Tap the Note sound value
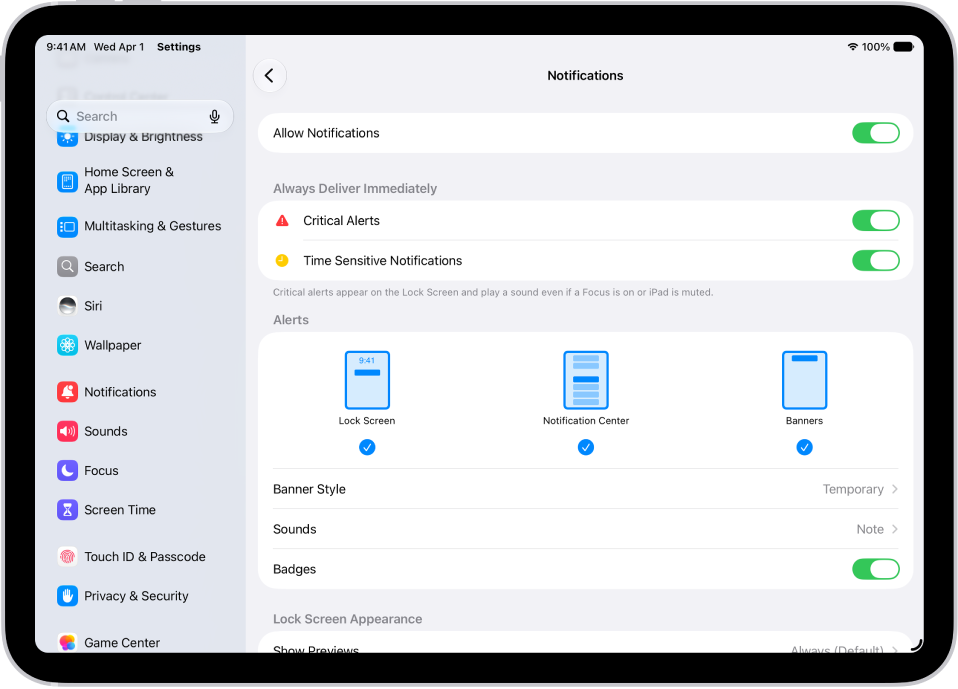This screenshot has width=958, height=689. point(870,530)
